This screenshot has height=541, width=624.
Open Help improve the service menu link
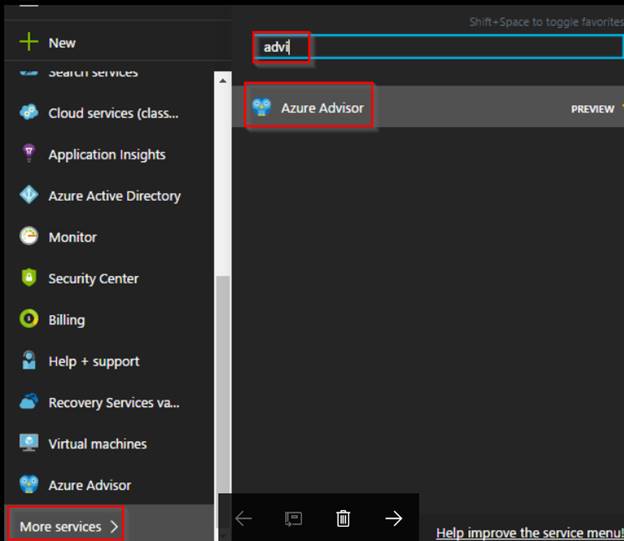click(529, 533)
